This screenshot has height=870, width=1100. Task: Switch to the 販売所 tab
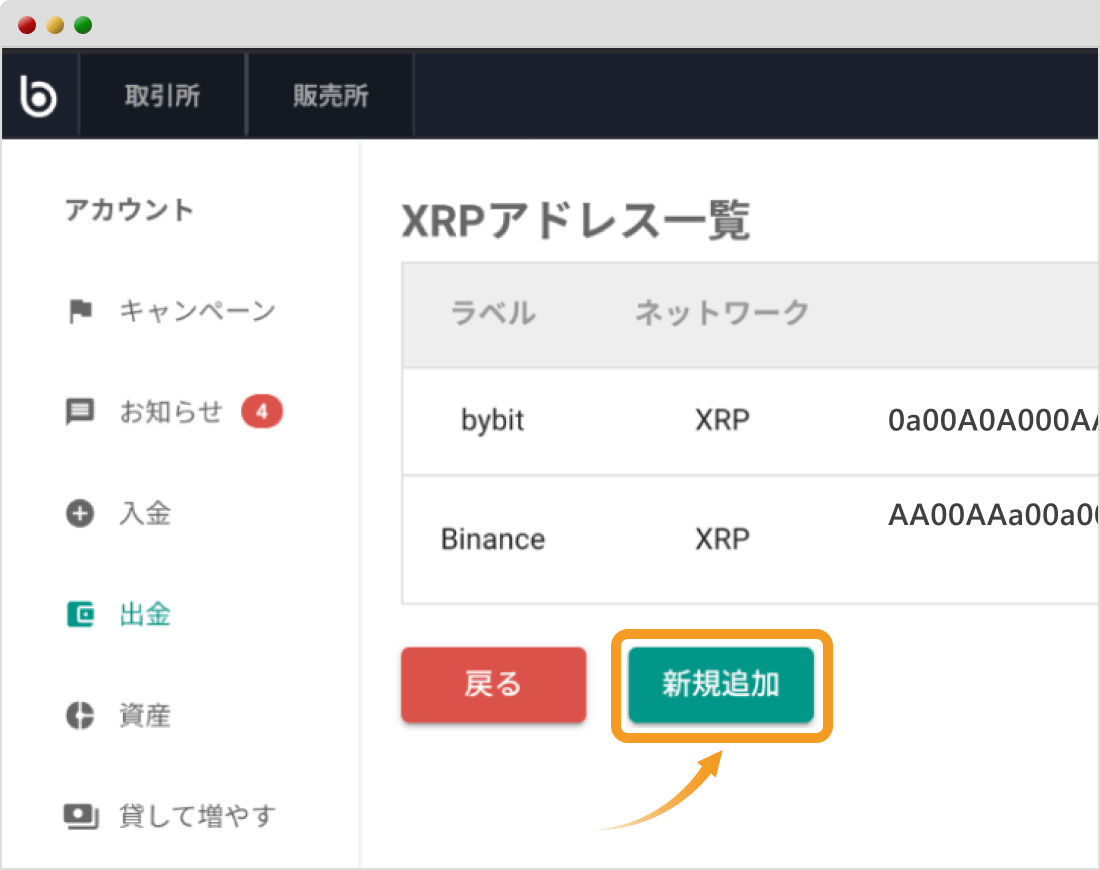[331, 94]
